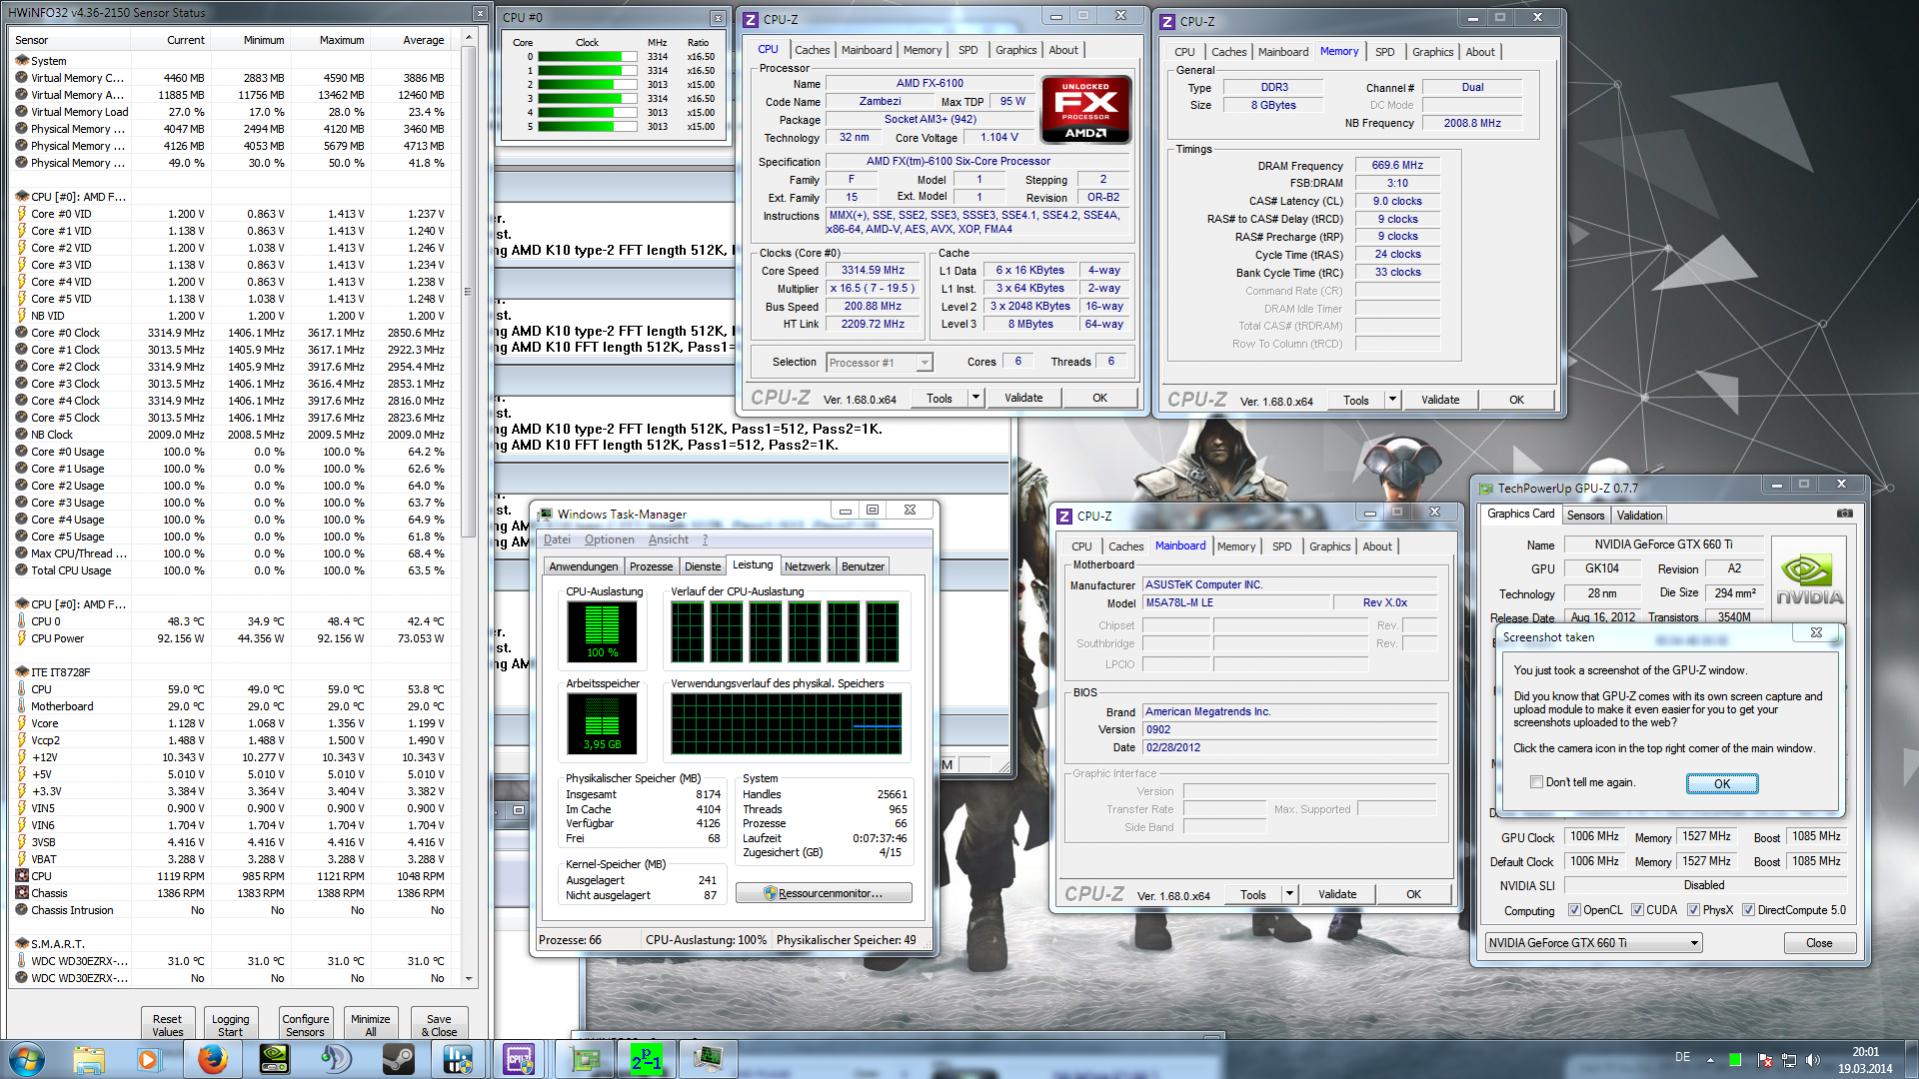Expand the Tools dropdown arrow in Mainboard CPU-Z
The width and height of the screenshot is (1919, 1079).
pos(1289,895)
